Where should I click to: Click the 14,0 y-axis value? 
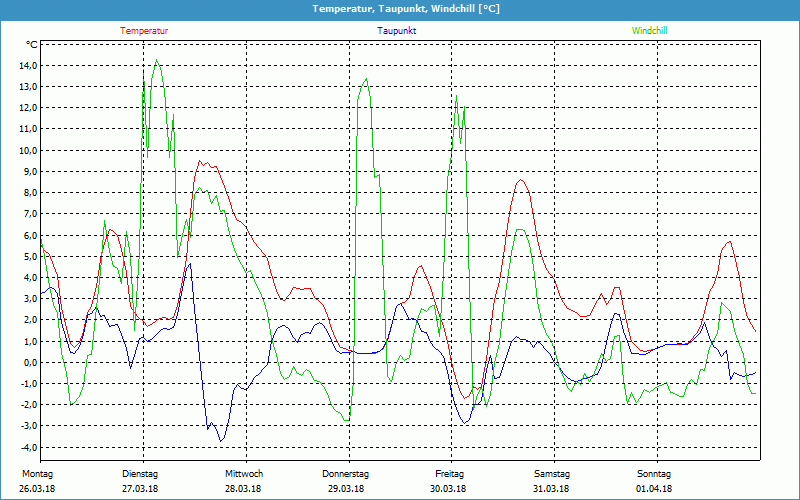tap(28, 65)
